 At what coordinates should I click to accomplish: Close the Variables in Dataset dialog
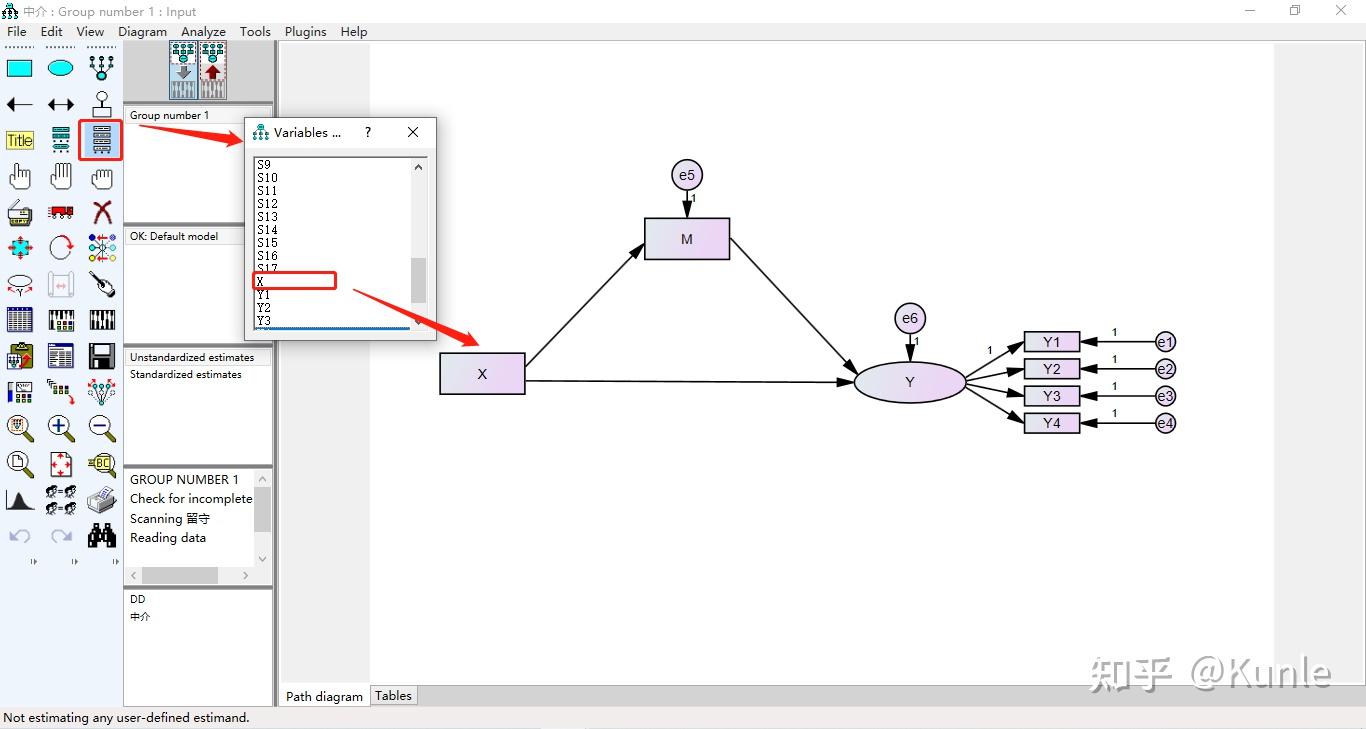pyautogui.click(x=414, y=132)
